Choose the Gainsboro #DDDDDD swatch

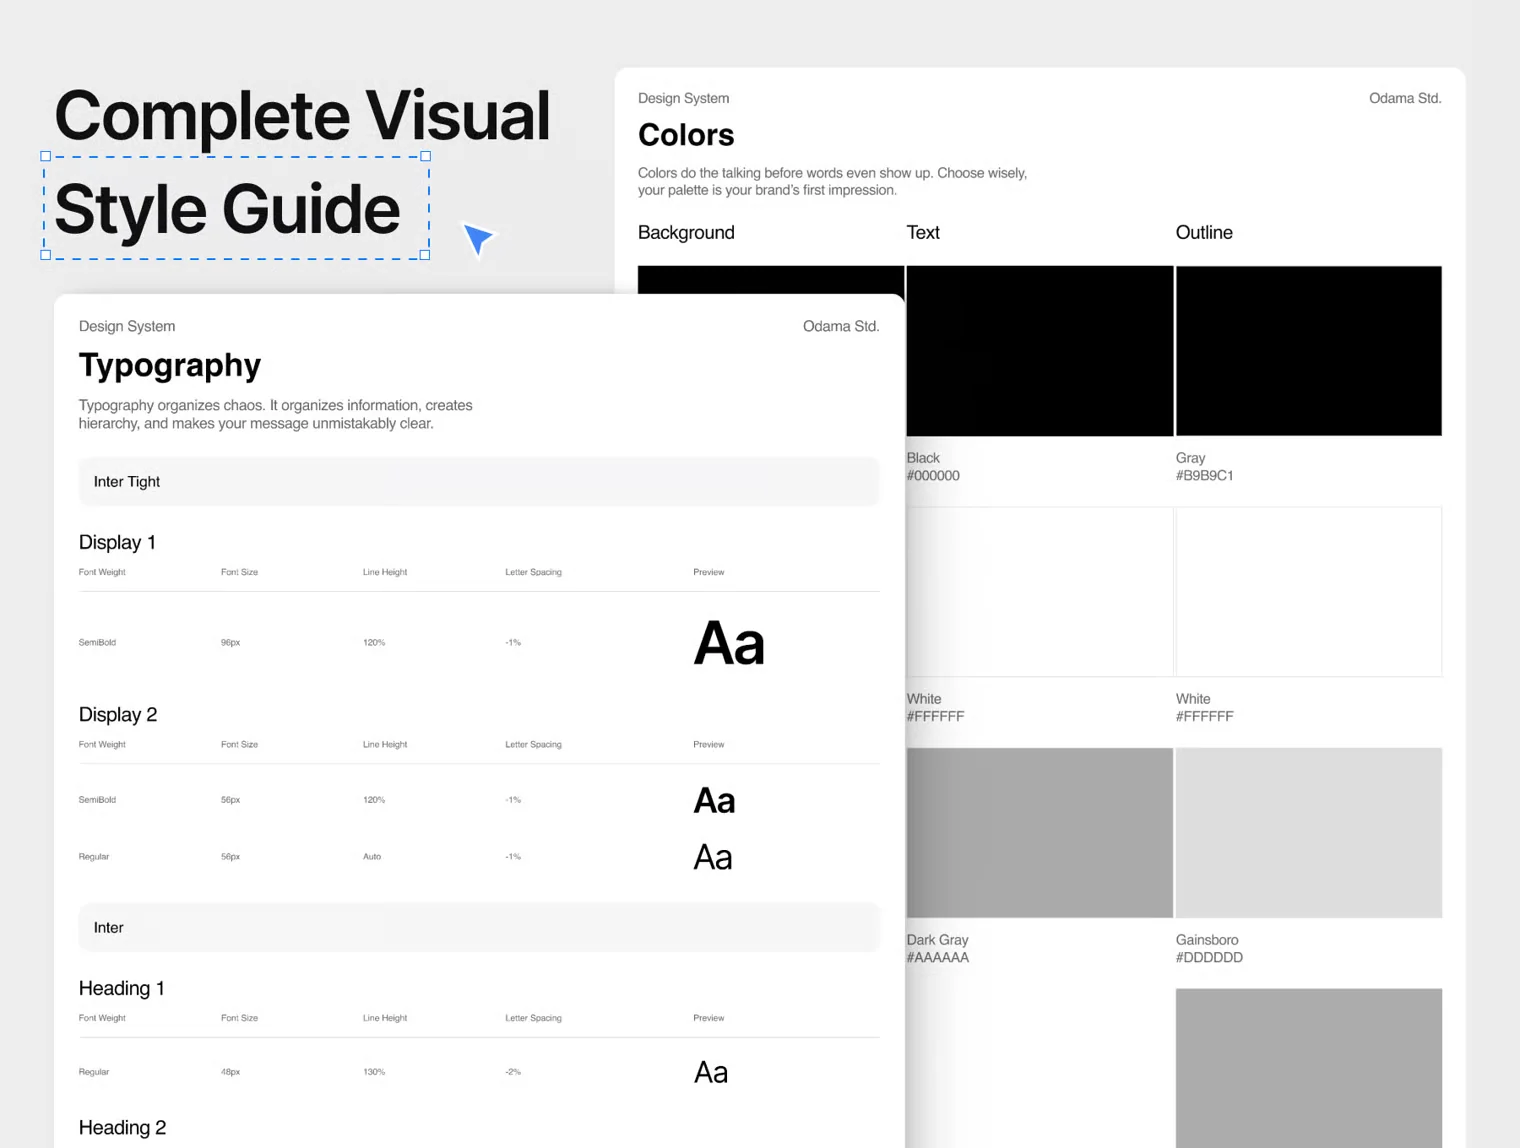click(1308, 833)
